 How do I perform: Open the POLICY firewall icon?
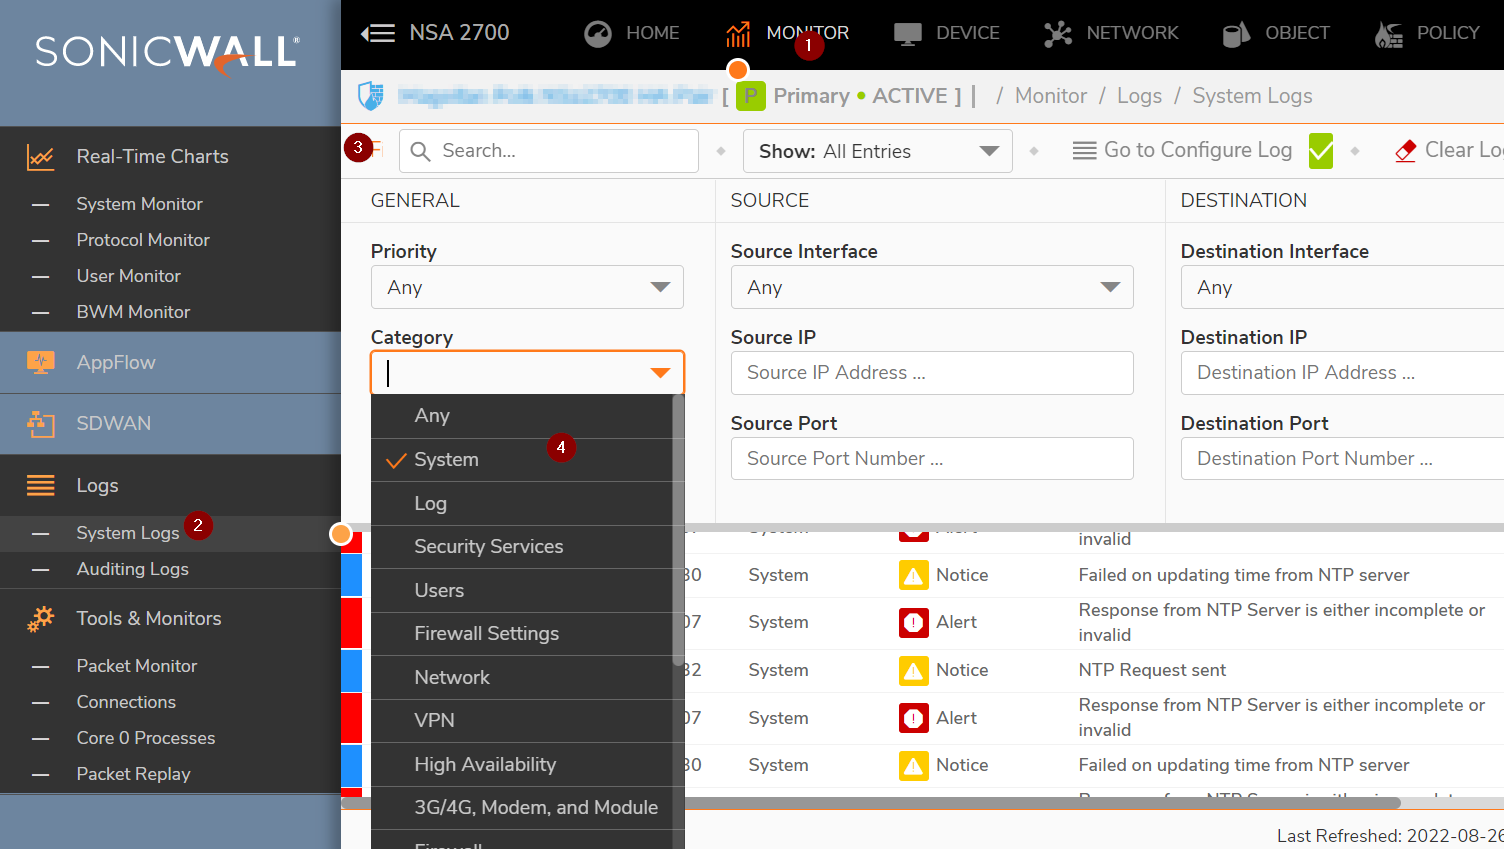pyautogui.click(x=1389, y=34)
